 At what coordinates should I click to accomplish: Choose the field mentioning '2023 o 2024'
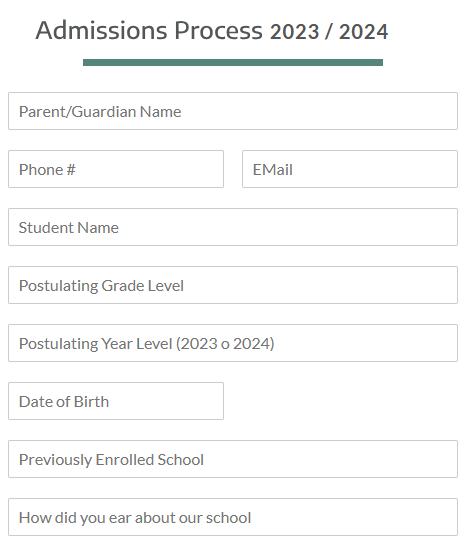[x=233, y=343]
